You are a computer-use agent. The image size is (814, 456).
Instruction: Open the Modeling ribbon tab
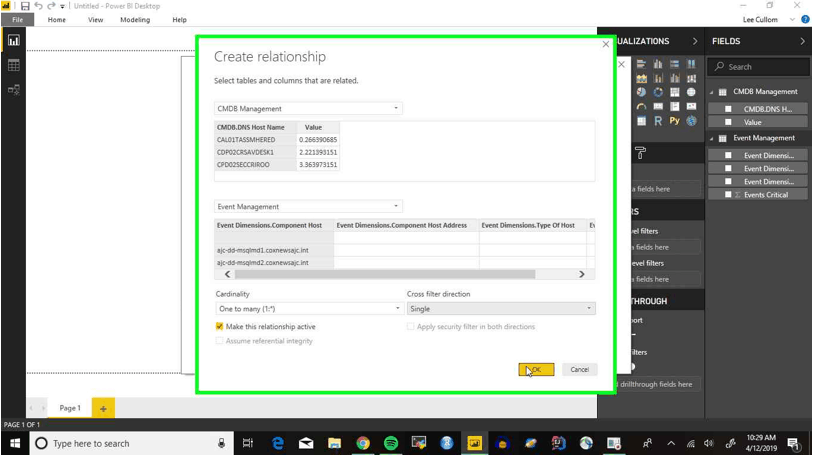[135, 20]
